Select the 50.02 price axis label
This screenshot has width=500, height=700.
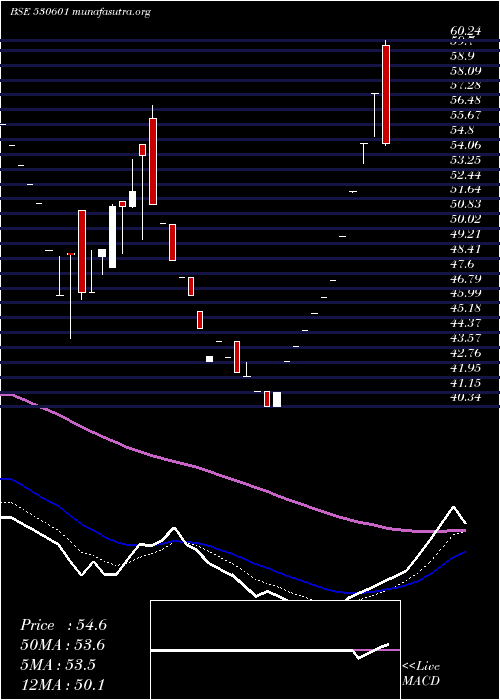tap(466, 219)
